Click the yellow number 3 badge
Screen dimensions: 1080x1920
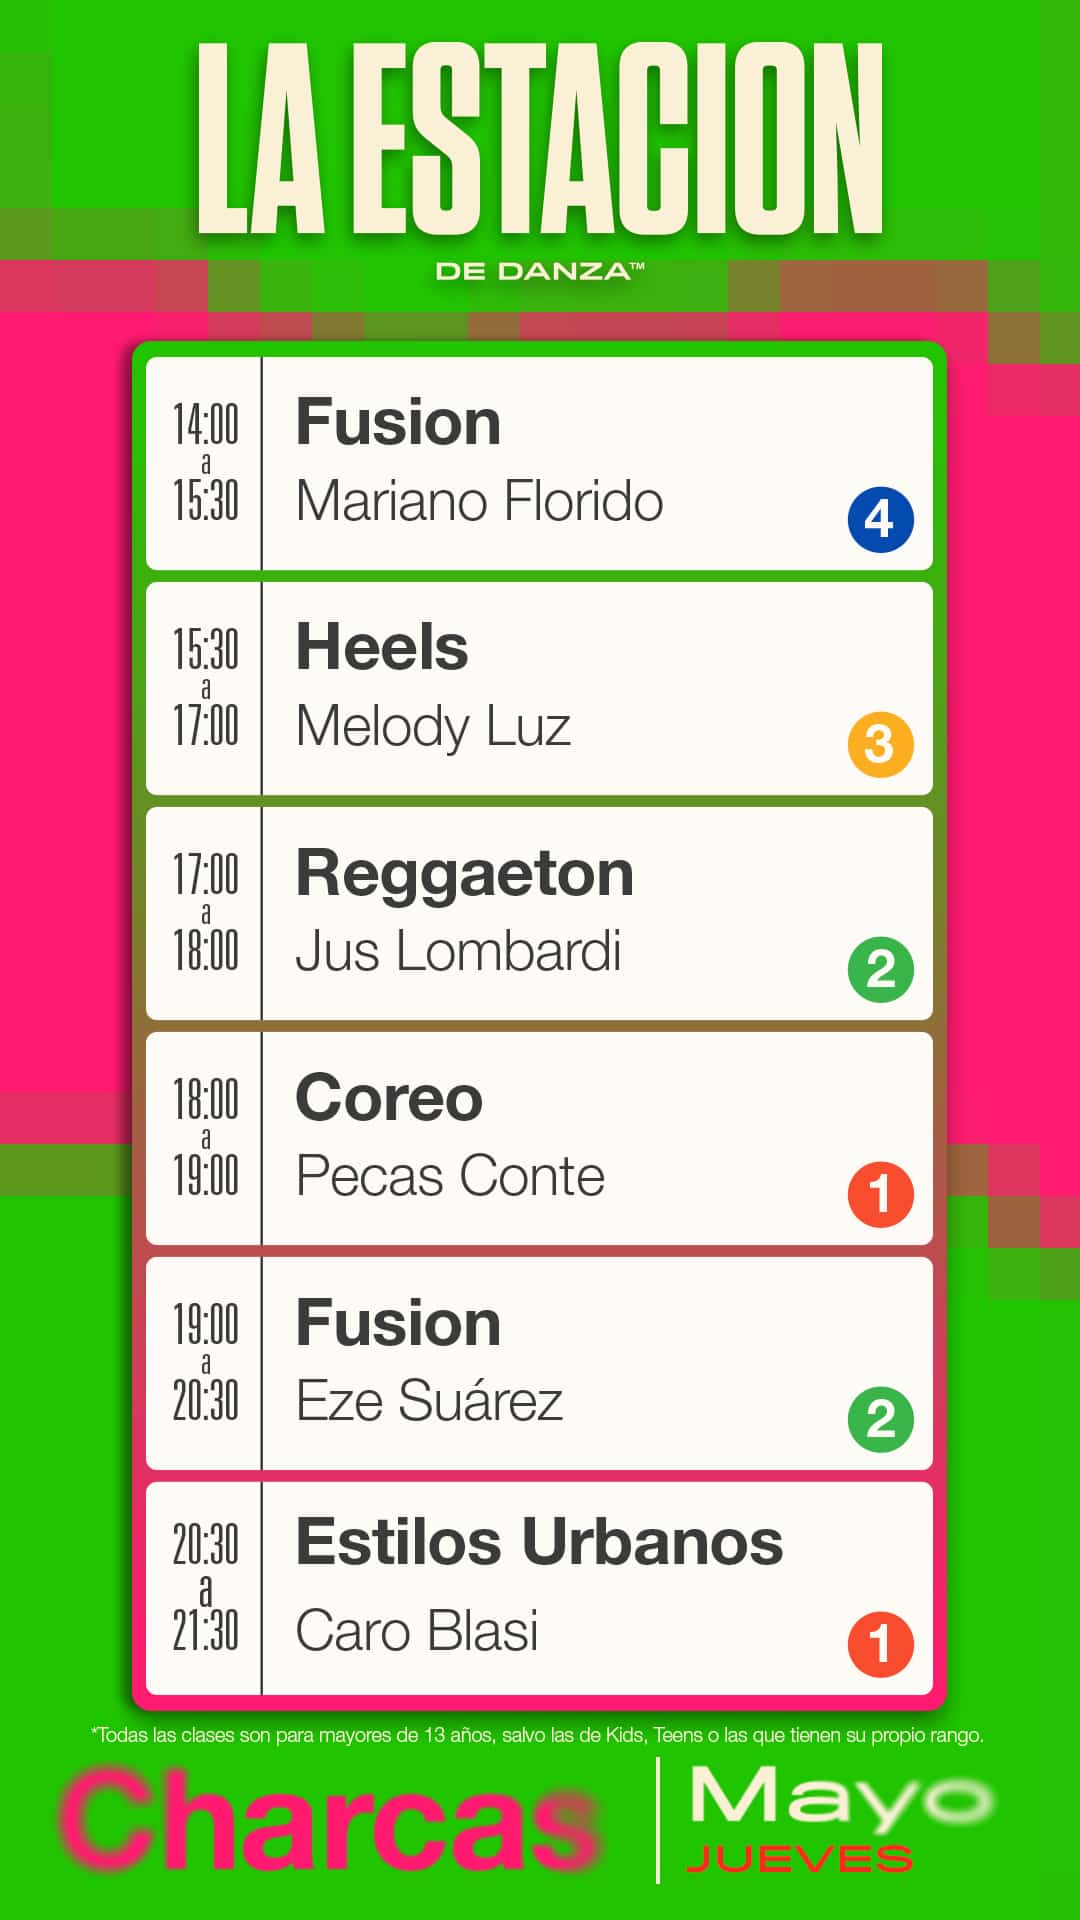880,744
